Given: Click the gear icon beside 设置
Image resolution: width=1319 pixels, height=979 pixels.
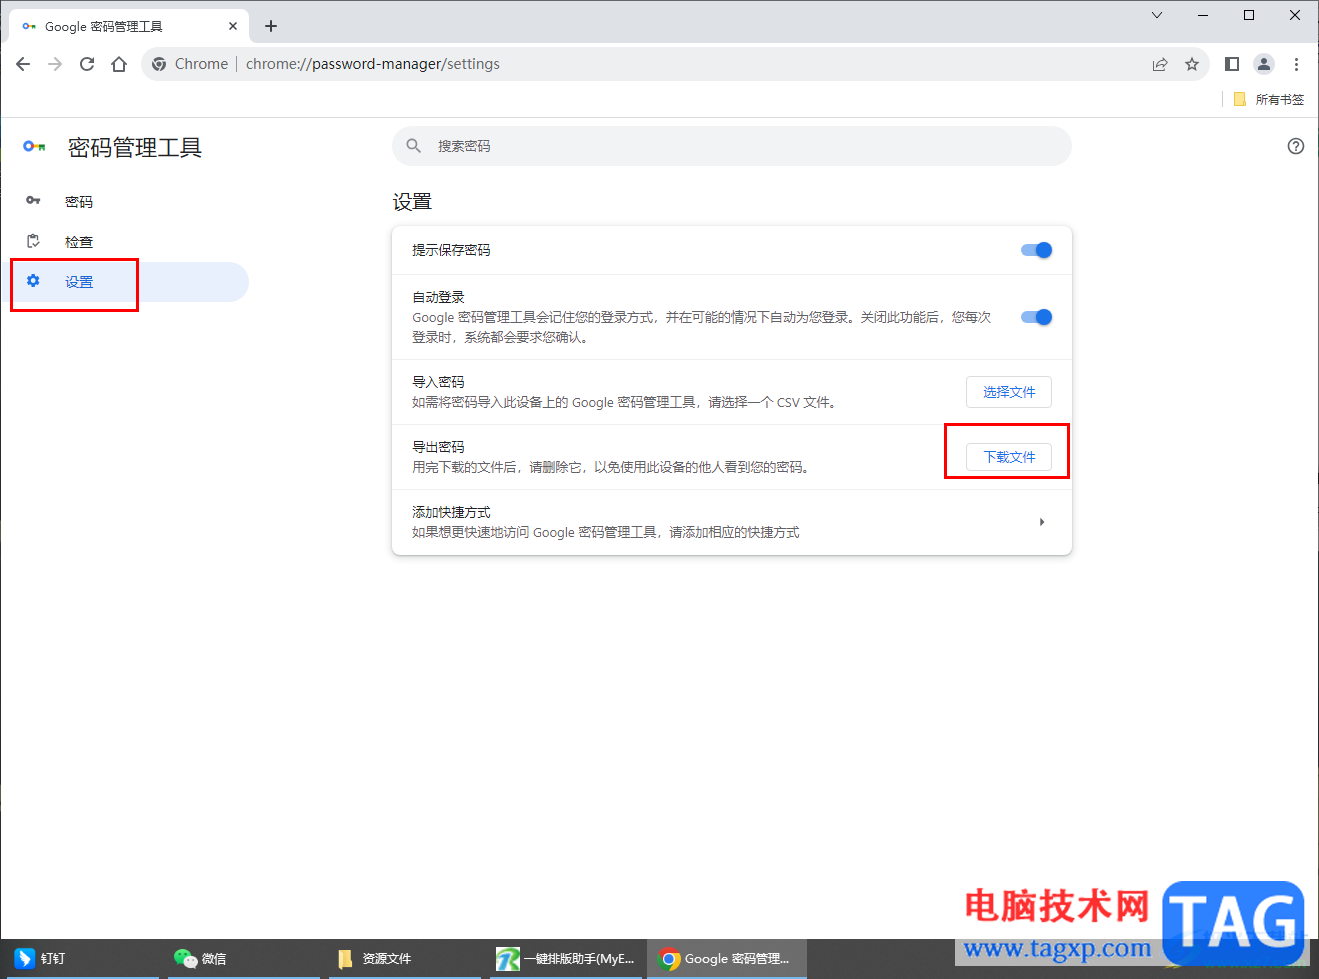Looking at the screenshot, I should pyautogui.click(x=33, y=281).
